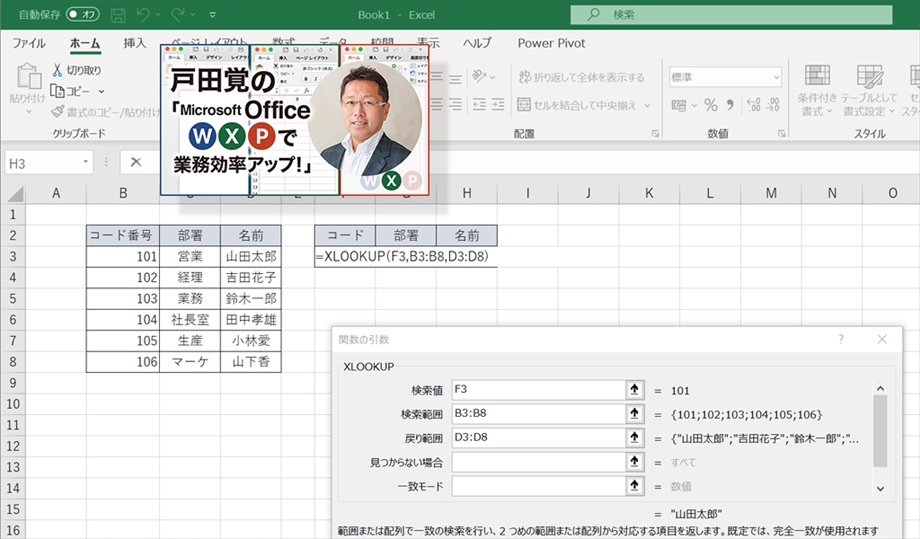
Task: Click the Redo arrow icon
Action: click(178, 14)
